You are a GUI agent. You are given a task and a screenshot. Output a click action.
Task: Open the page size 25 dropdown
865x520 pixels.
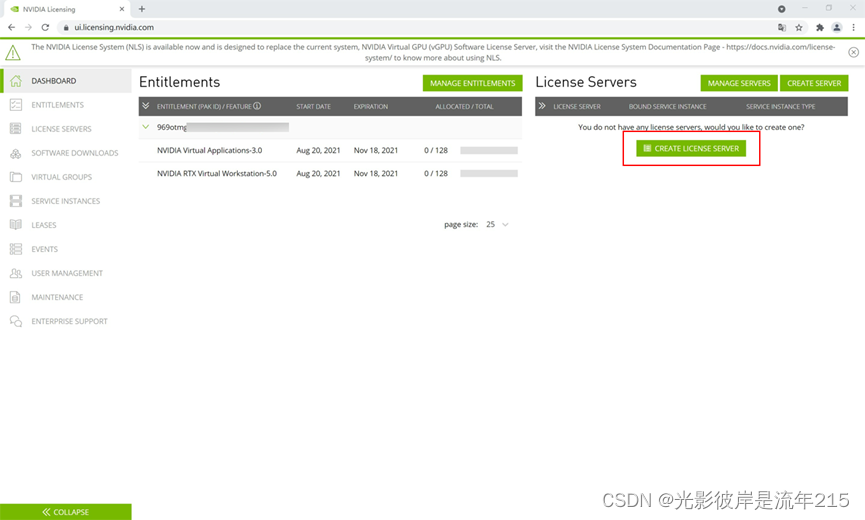pos(497,224)
